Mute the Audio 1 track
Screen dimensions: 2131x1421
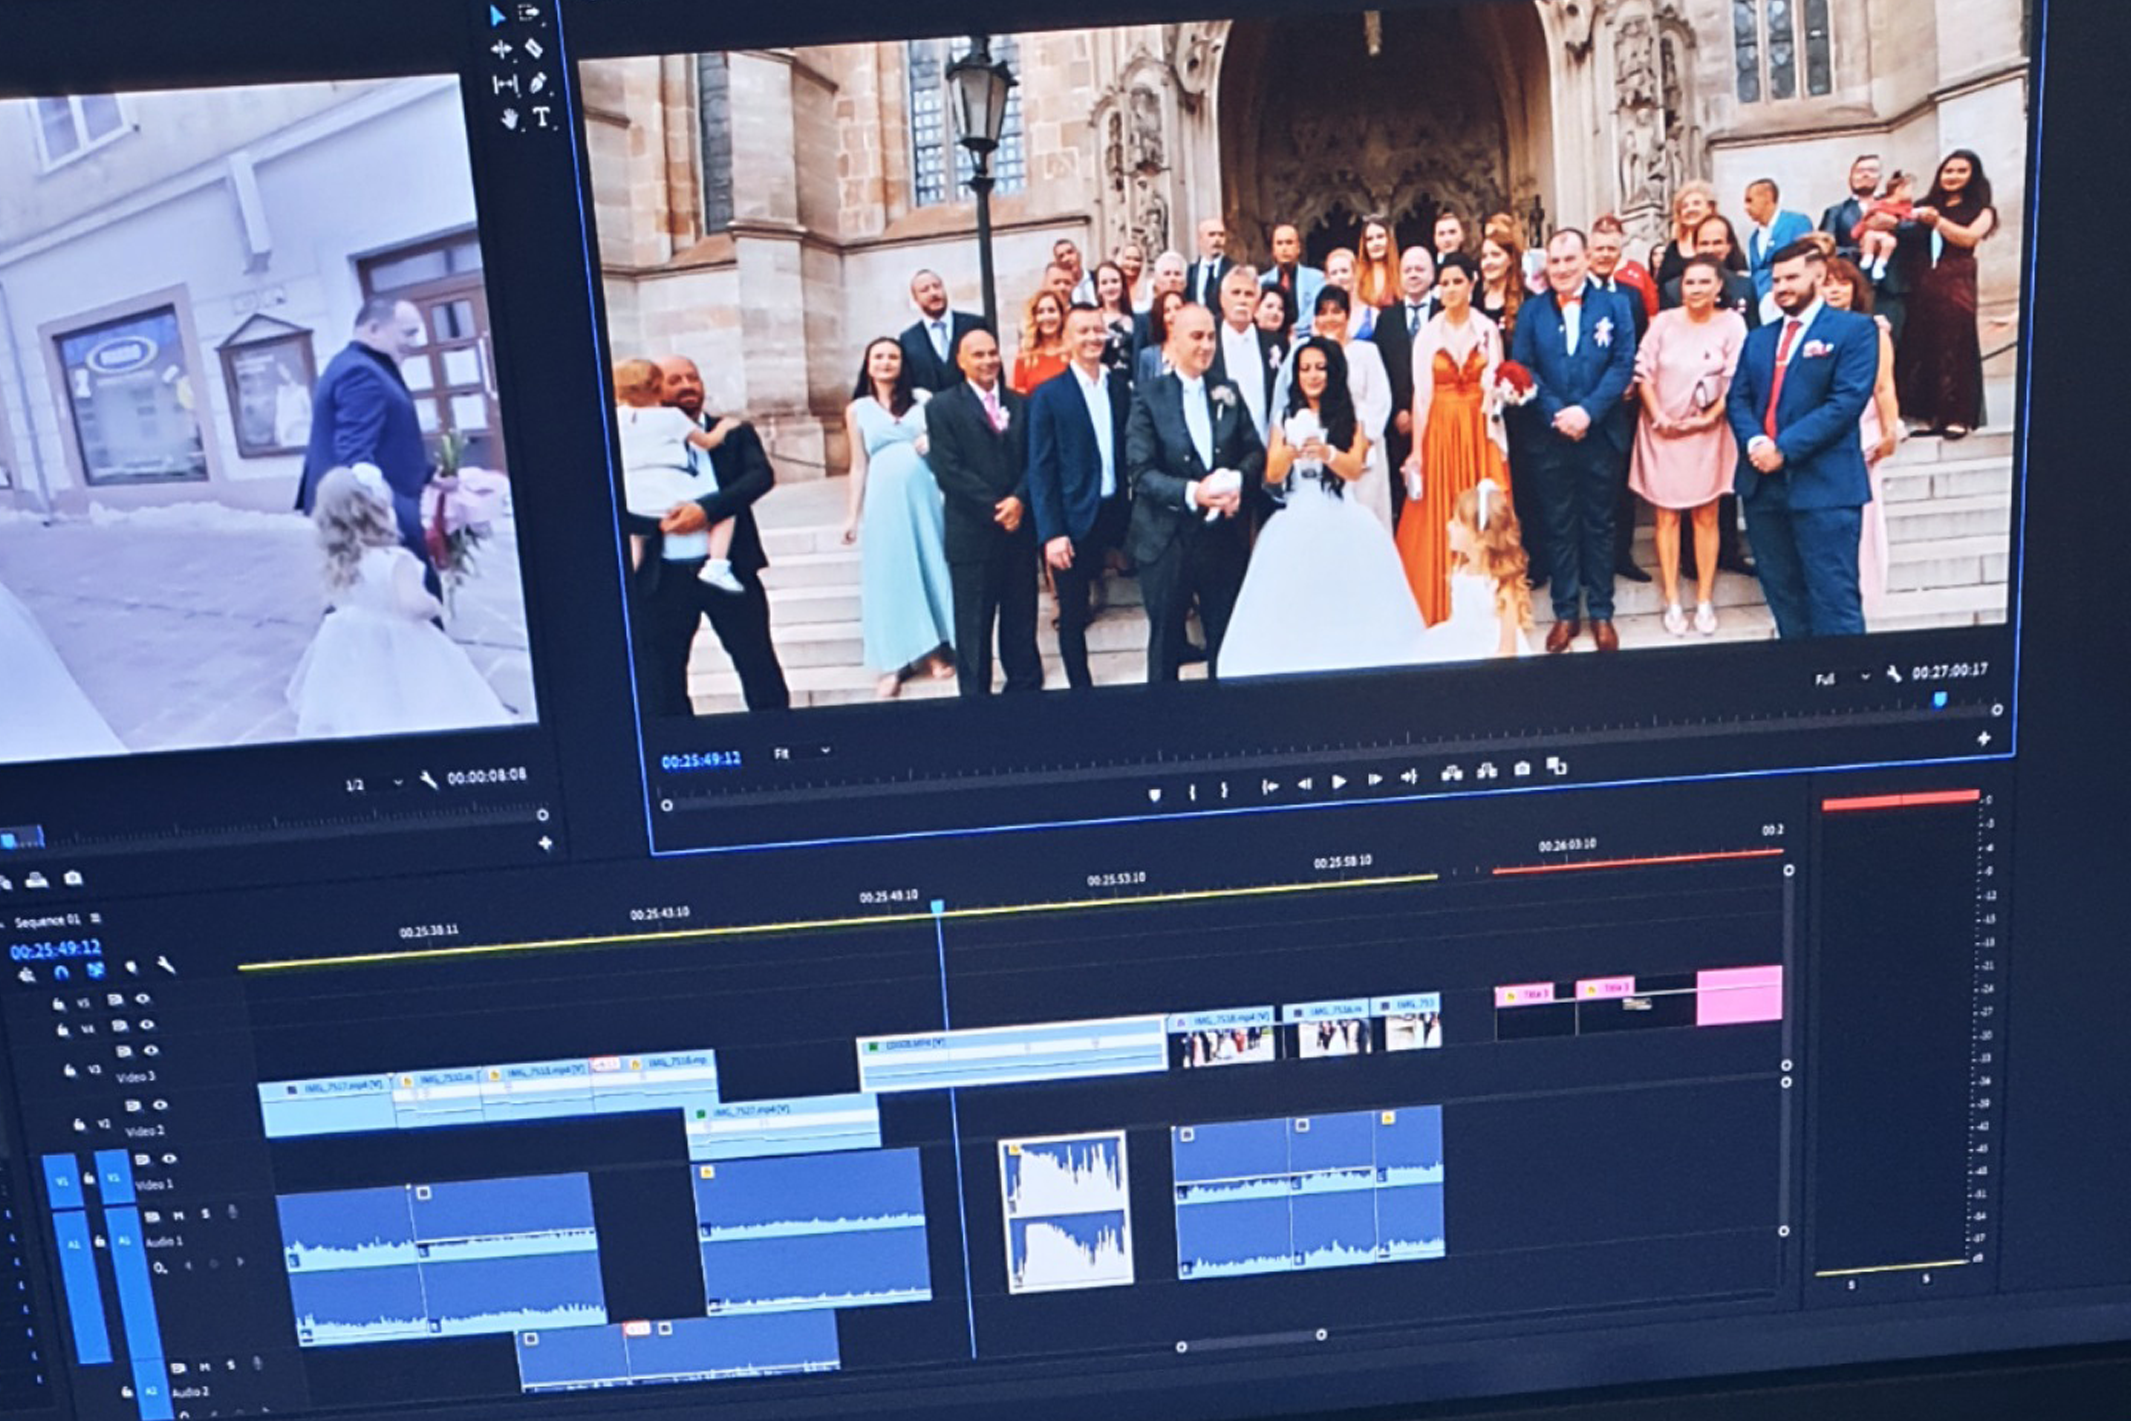coord(179,1216)
